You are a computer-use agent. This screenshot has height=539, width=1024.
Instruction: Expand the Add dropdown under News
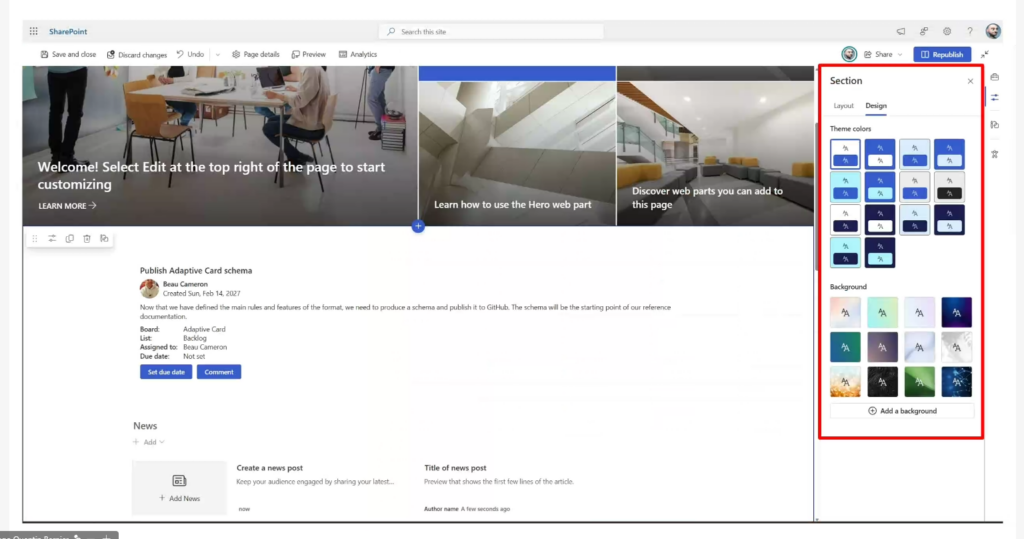click(149, 442)
